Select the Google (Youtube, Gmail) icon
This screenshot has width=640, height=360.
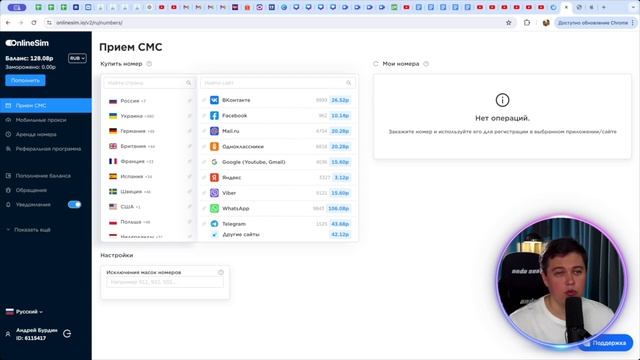[x=214, y=162]
